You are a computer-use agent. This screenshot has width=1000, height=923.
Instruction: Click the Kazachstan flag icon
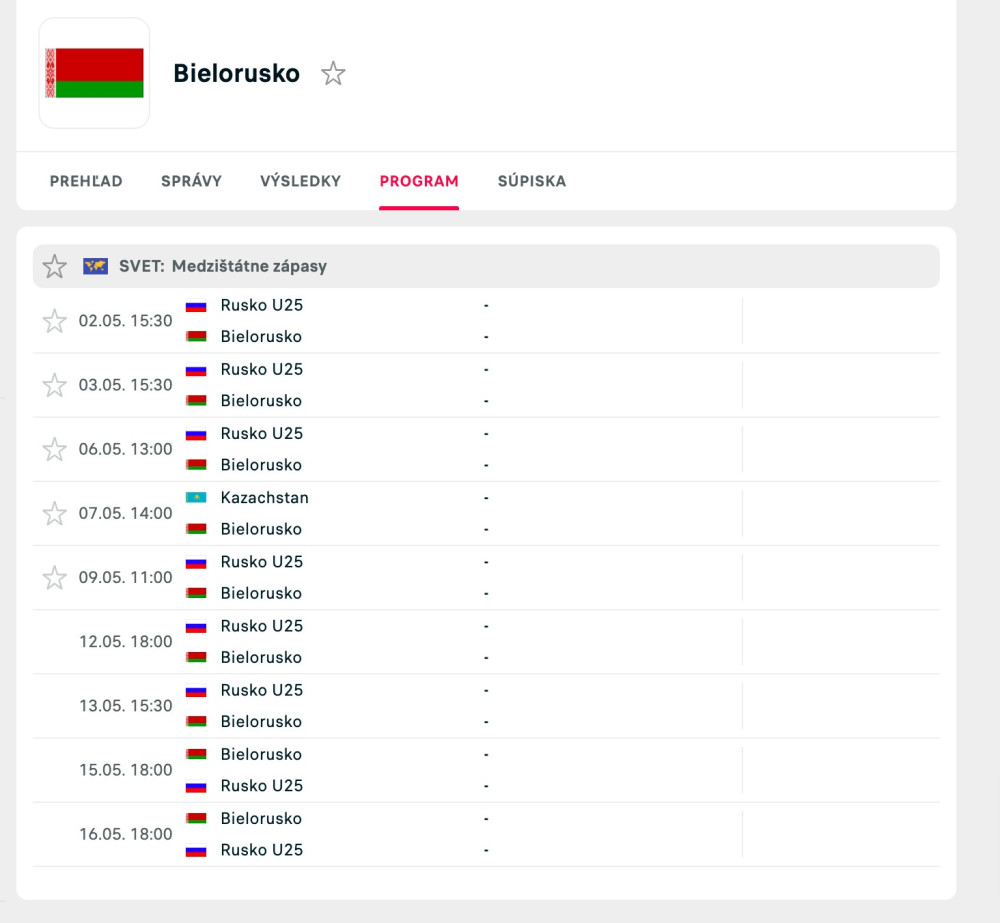(x=196, y=498)
